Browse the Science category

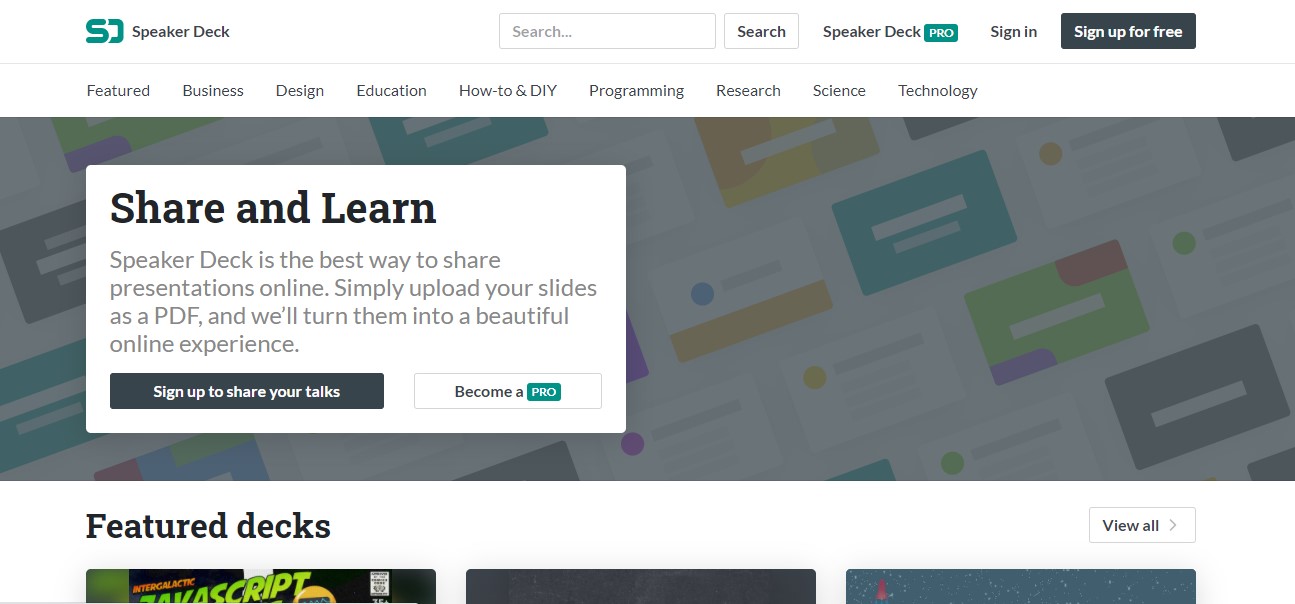click(x=839, y=90)
